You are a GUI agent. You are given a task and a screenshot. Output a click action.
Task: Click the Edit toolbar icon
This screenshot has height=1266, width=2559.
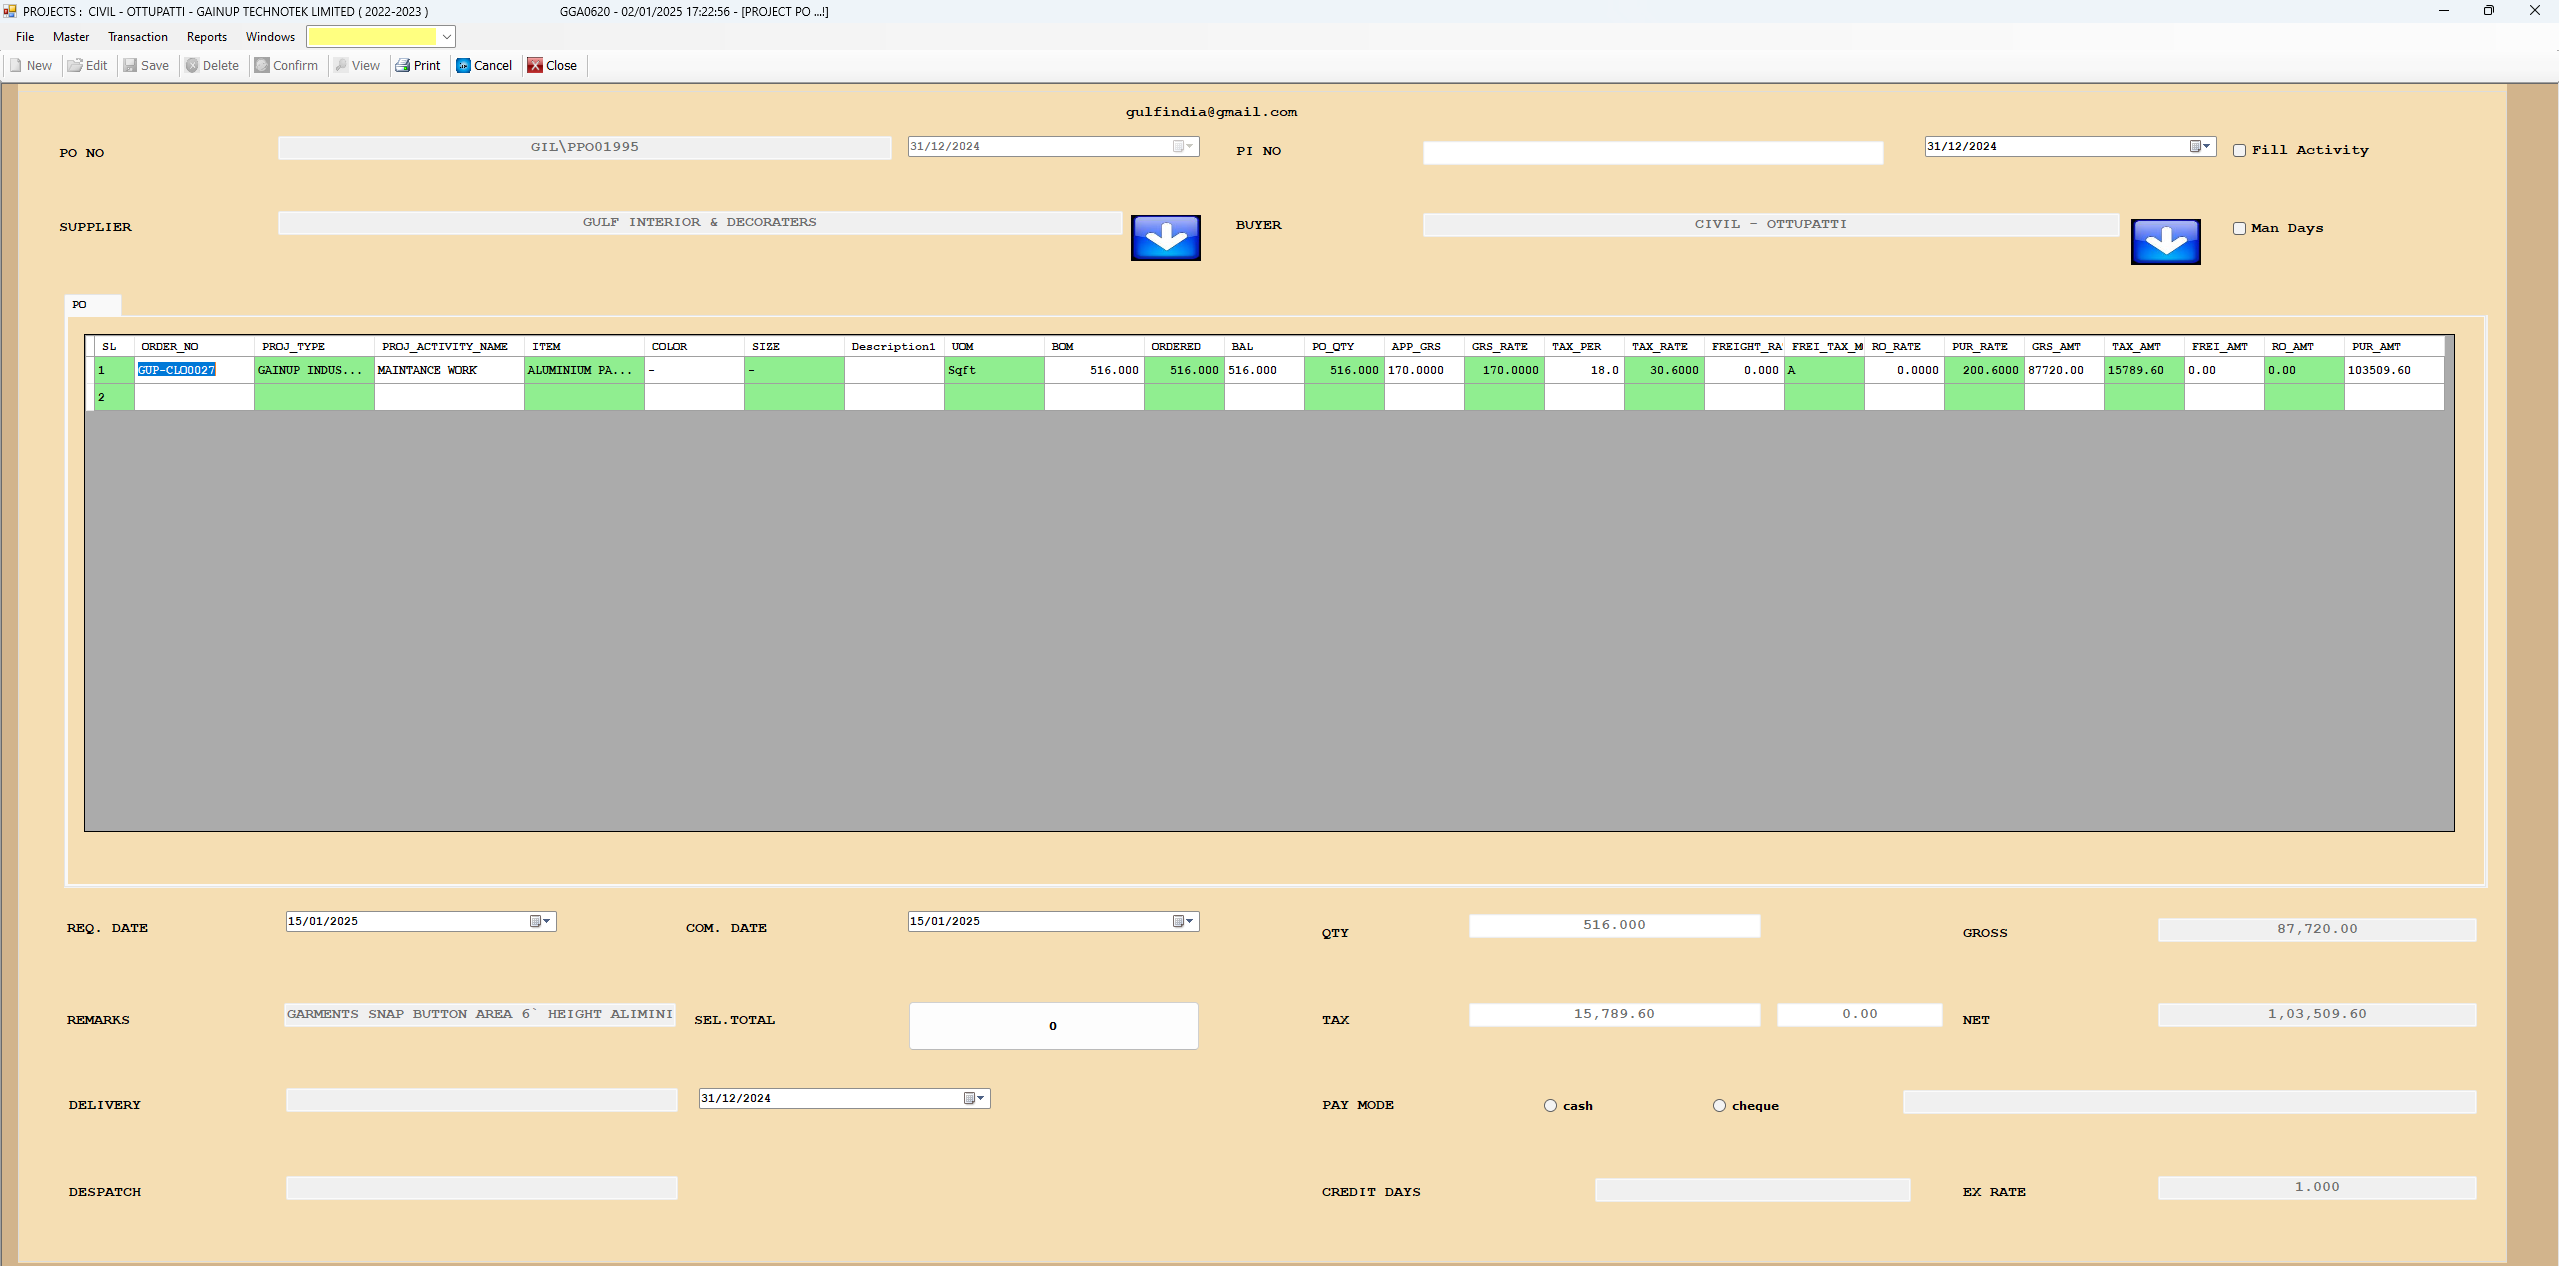point(75,66)
